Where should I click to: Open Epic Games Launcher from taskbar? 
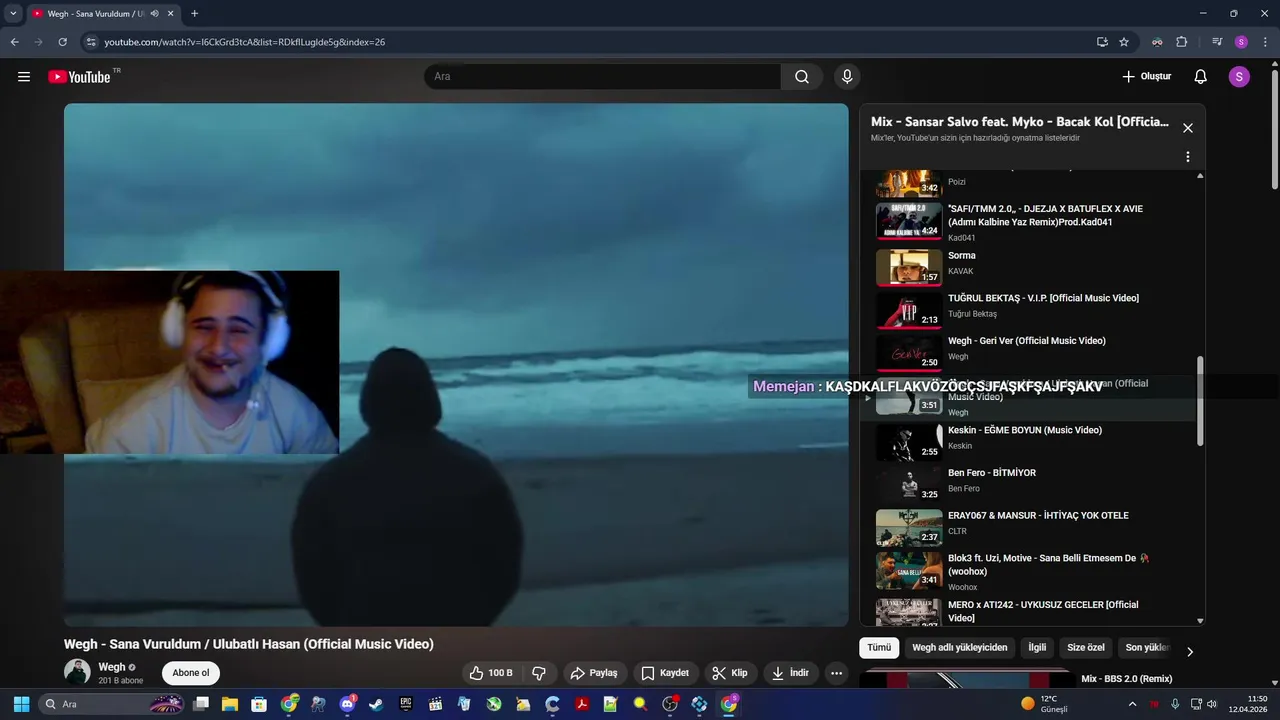coord(405,704)
